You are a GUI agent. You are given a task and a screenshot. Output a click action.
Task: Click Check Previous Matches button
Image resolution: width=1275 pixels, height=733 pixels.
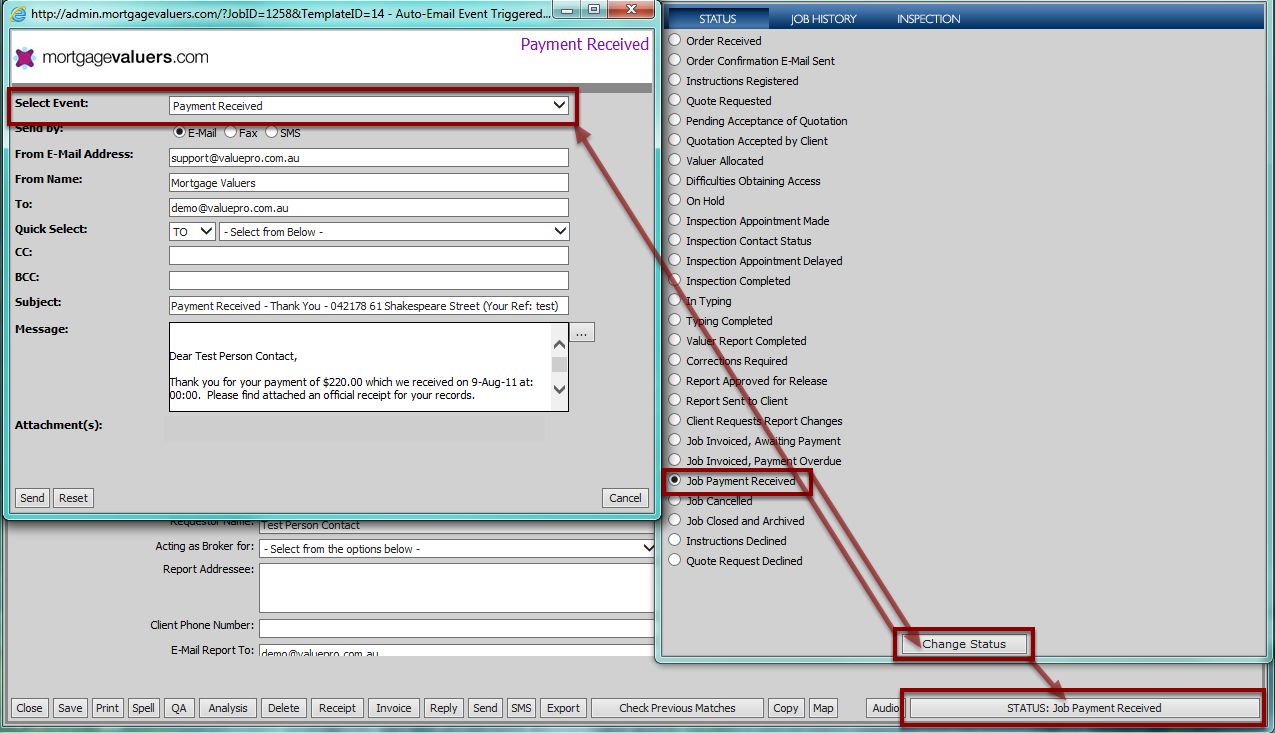click(x=677, y=708)
